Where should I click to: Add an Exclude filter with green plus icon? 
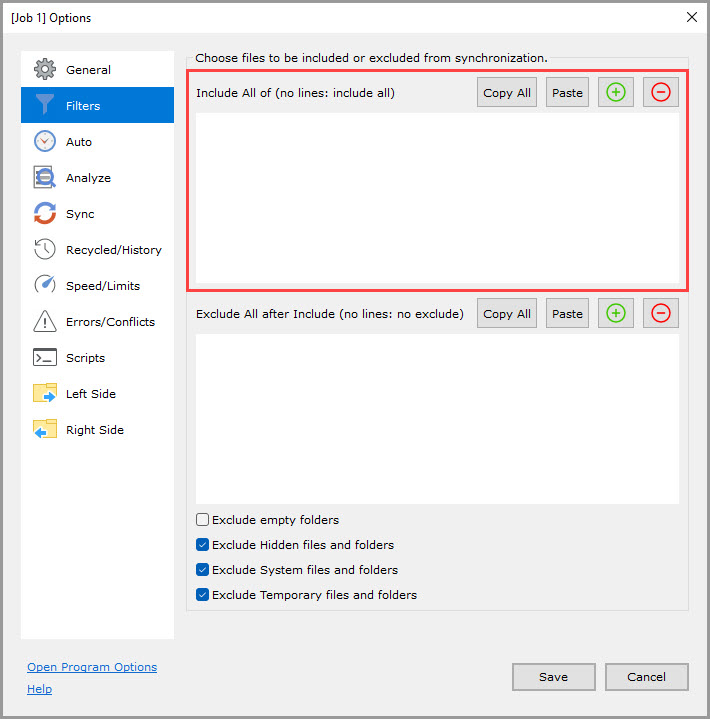coord(616,313)
